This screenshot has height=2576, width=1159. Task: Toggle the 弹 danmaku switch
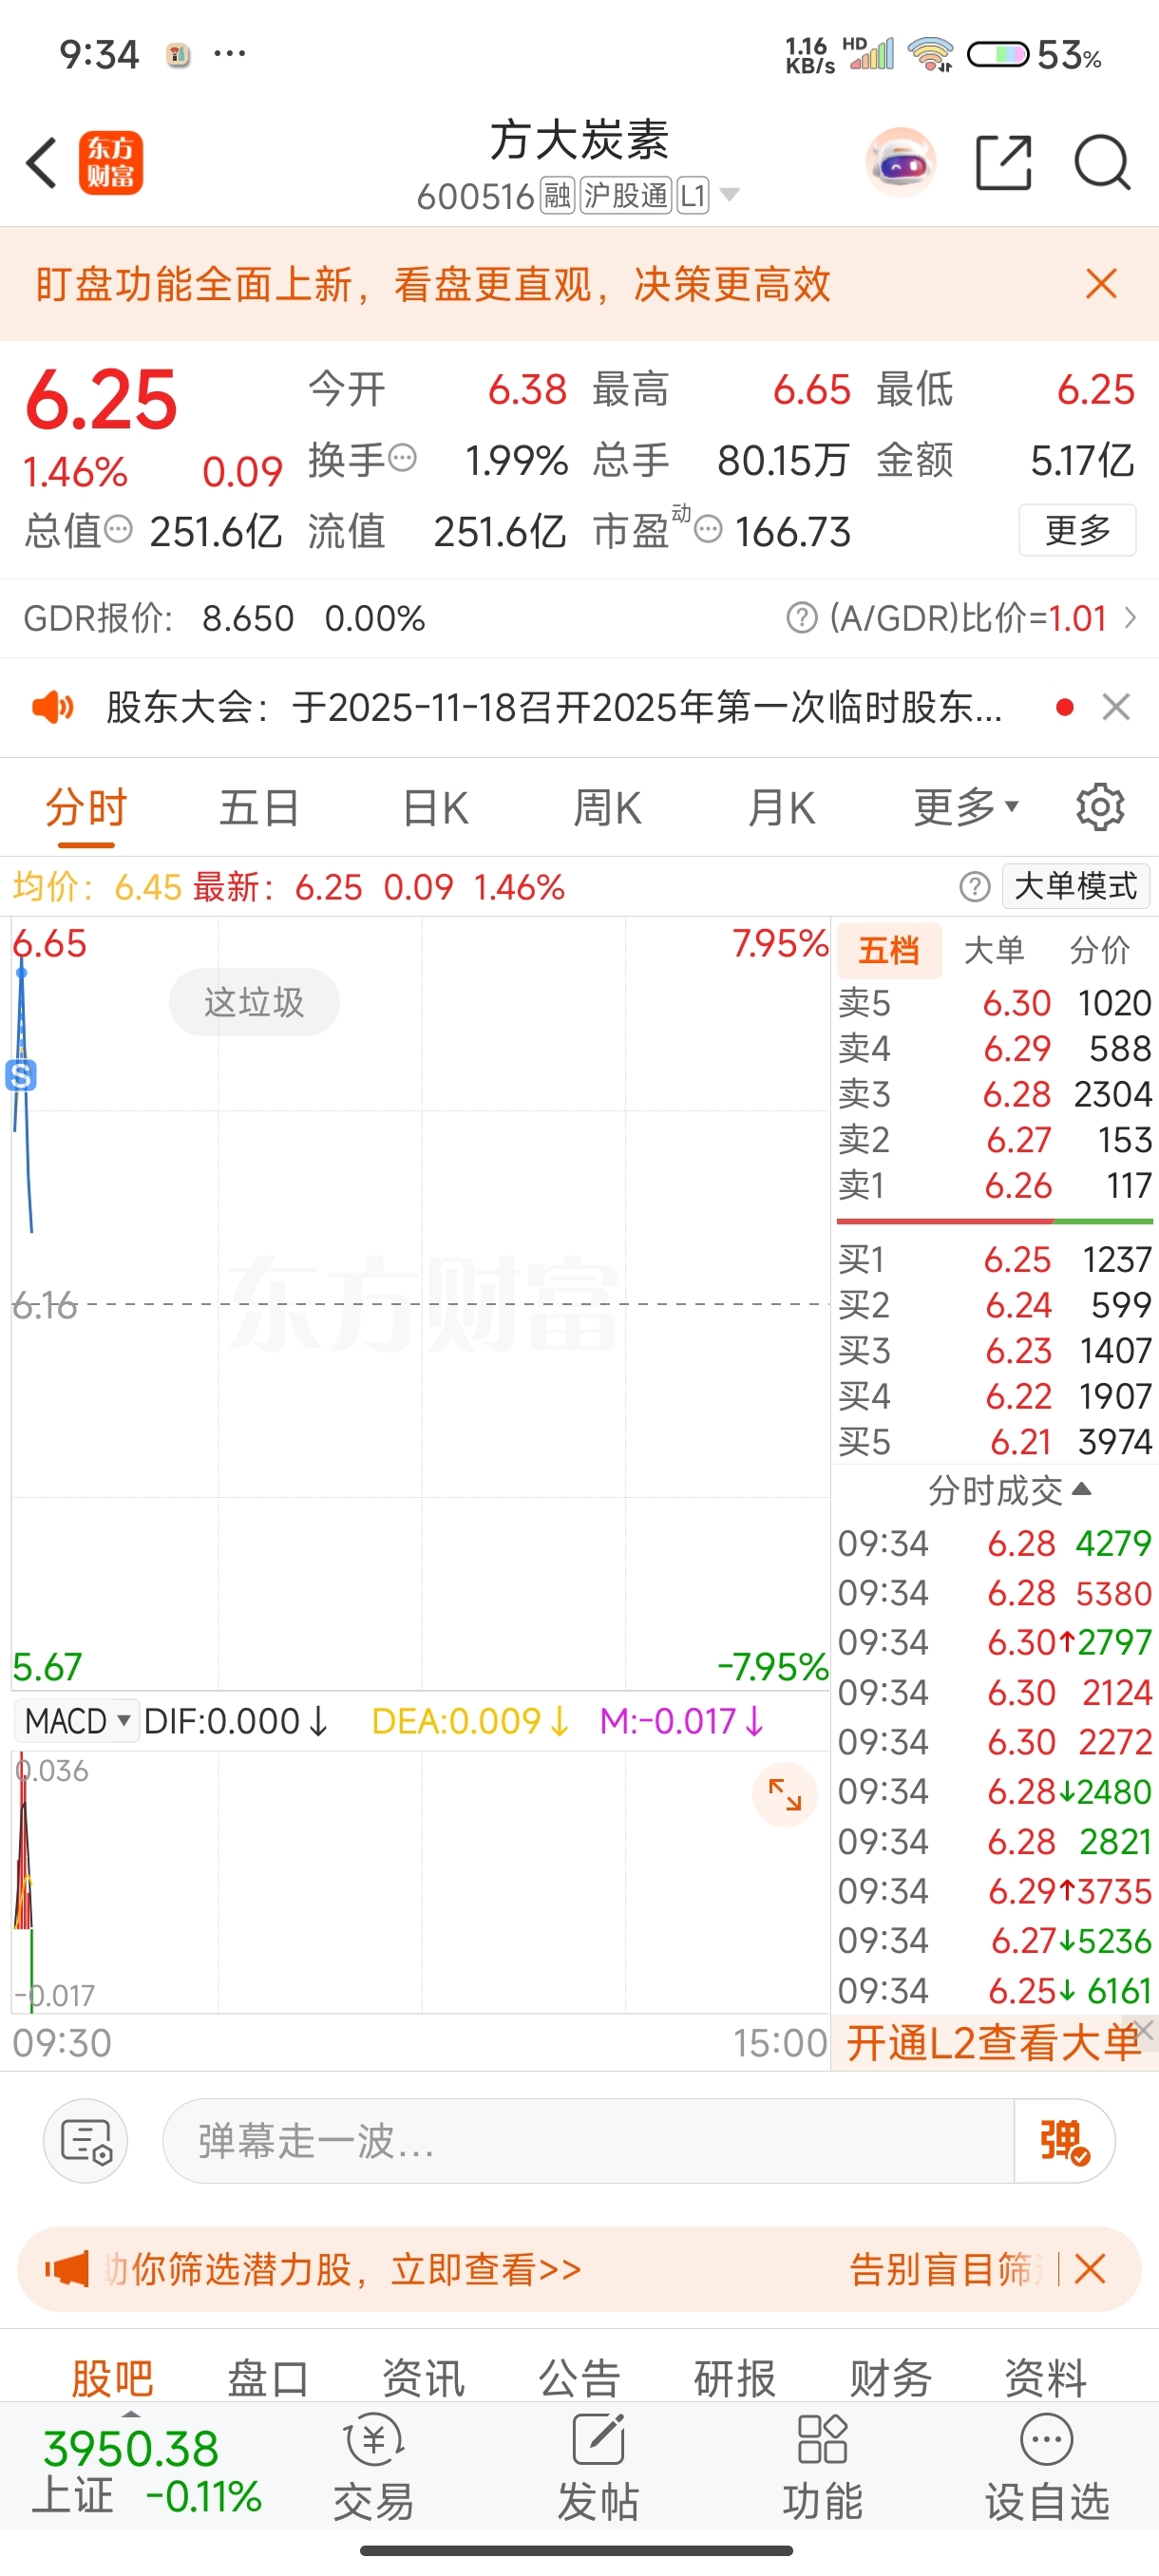click(1064, 2141)
